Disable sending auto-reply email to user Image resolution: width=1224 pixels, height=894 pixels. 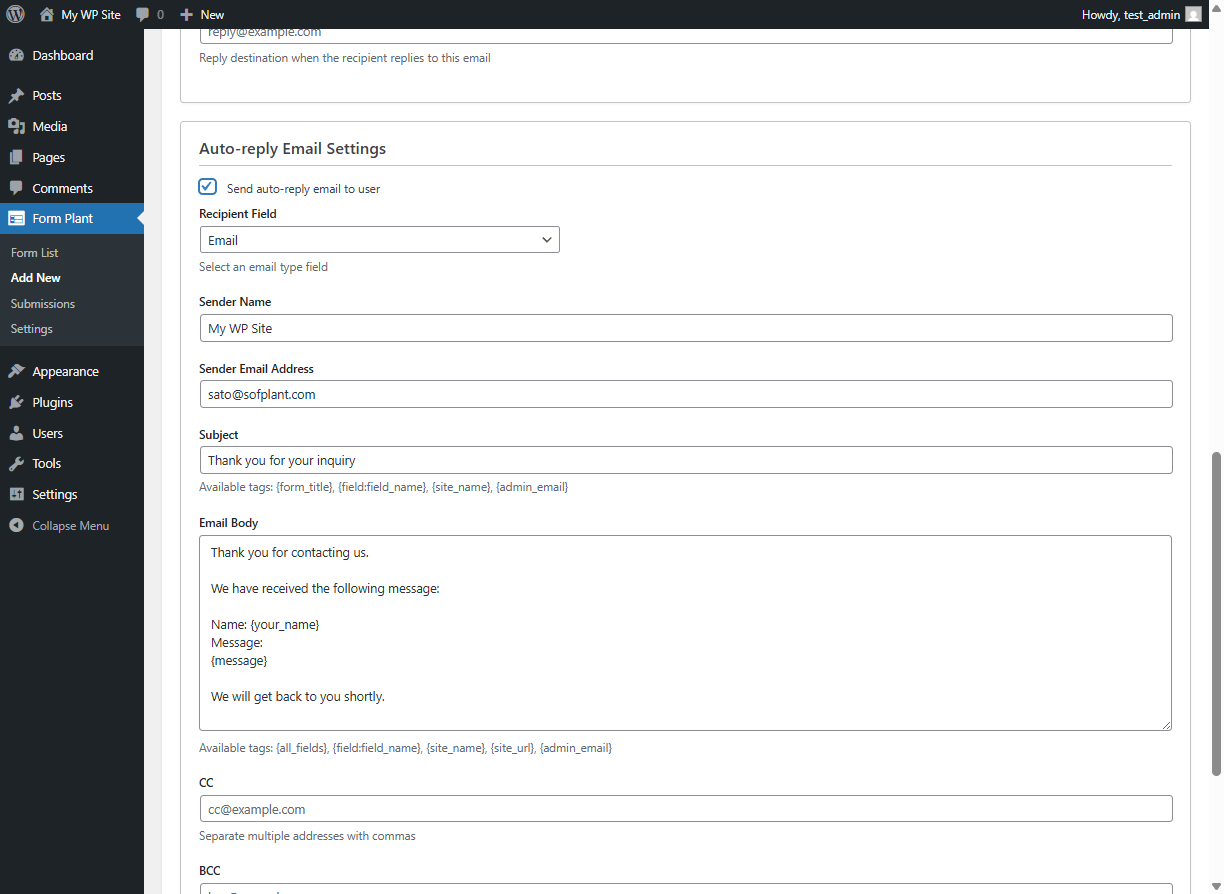coord(207,186)
